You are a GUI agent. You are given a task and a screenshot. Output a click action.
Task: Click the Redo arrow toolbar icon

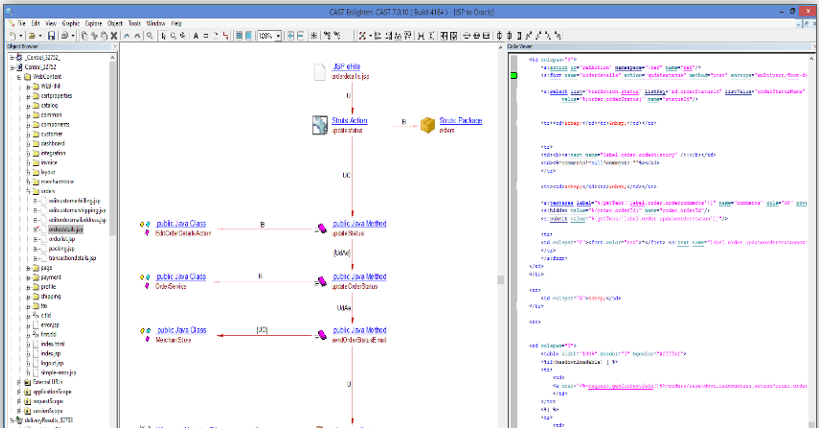tap(137, 36)
